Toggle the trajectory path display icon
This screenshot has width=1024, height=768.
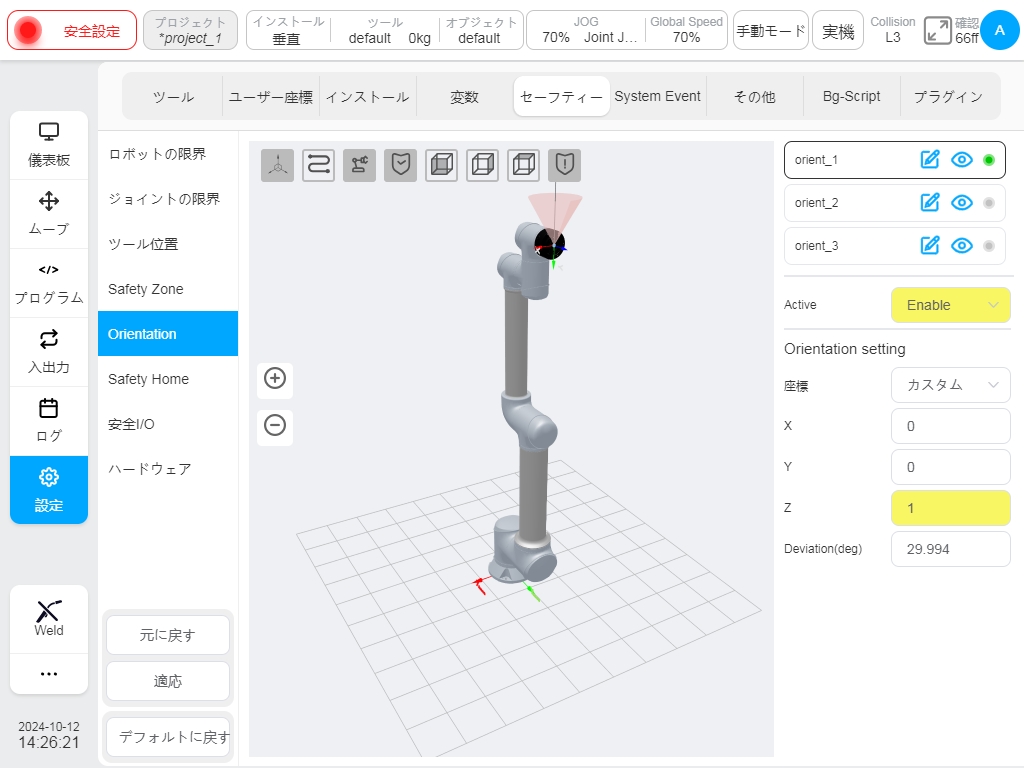(319, 165)
